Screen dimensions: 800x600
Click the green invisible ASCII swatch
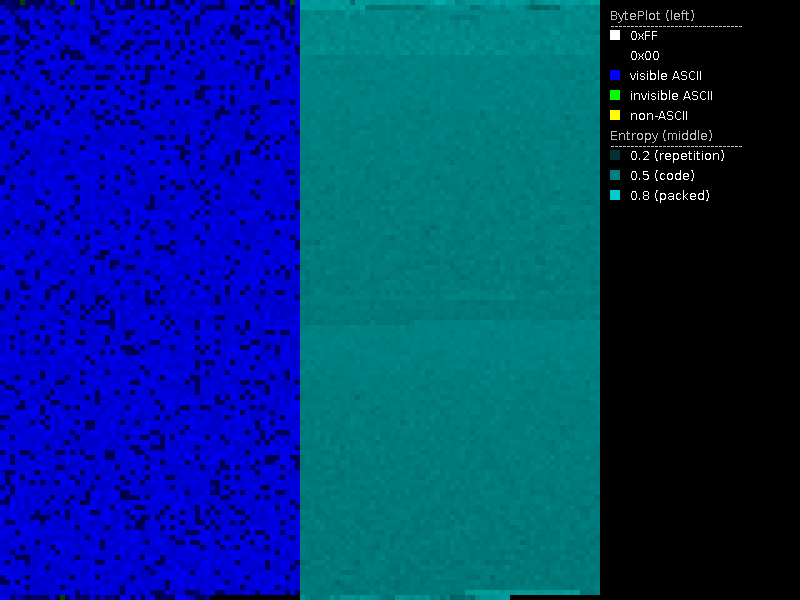(615, 95)
